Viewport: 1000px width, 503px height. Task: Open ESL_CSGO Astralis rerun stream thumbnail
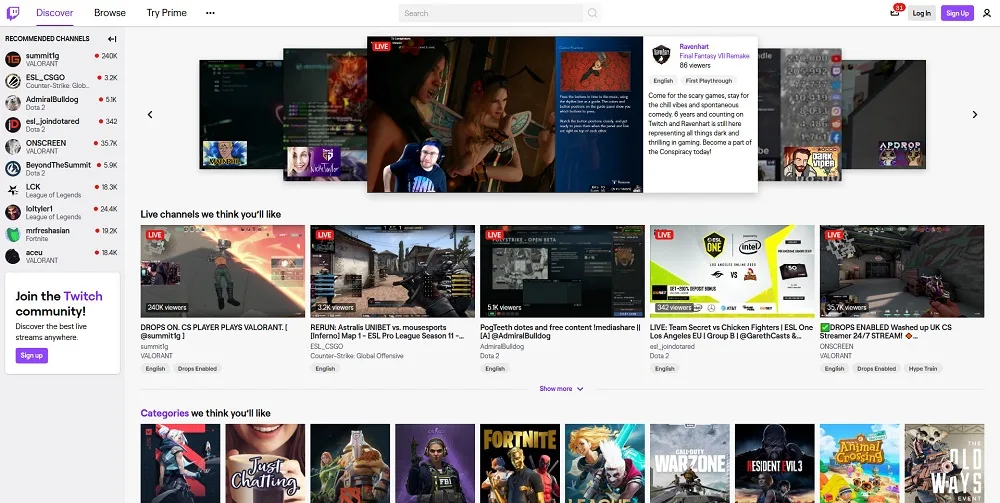coord(392,271)
